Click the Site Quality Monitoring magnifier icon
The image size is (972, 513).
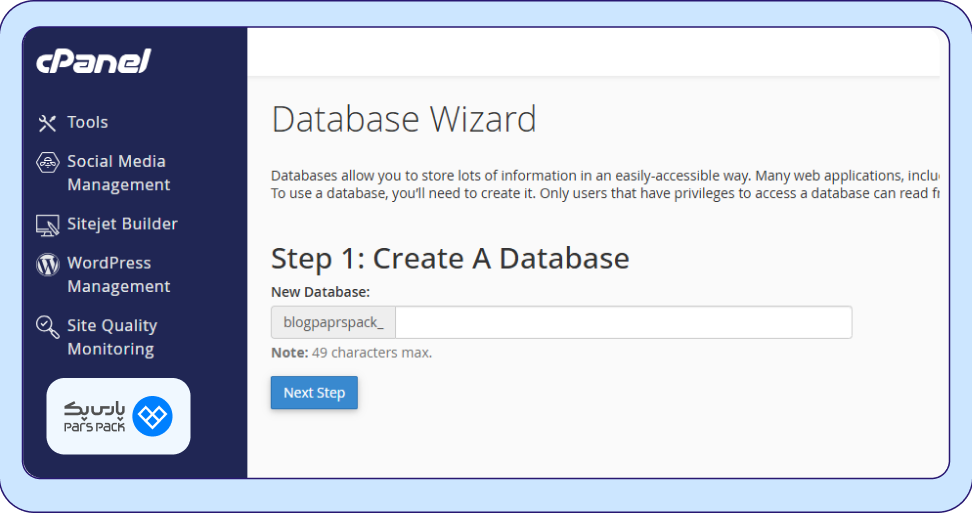tap(48, 327)
